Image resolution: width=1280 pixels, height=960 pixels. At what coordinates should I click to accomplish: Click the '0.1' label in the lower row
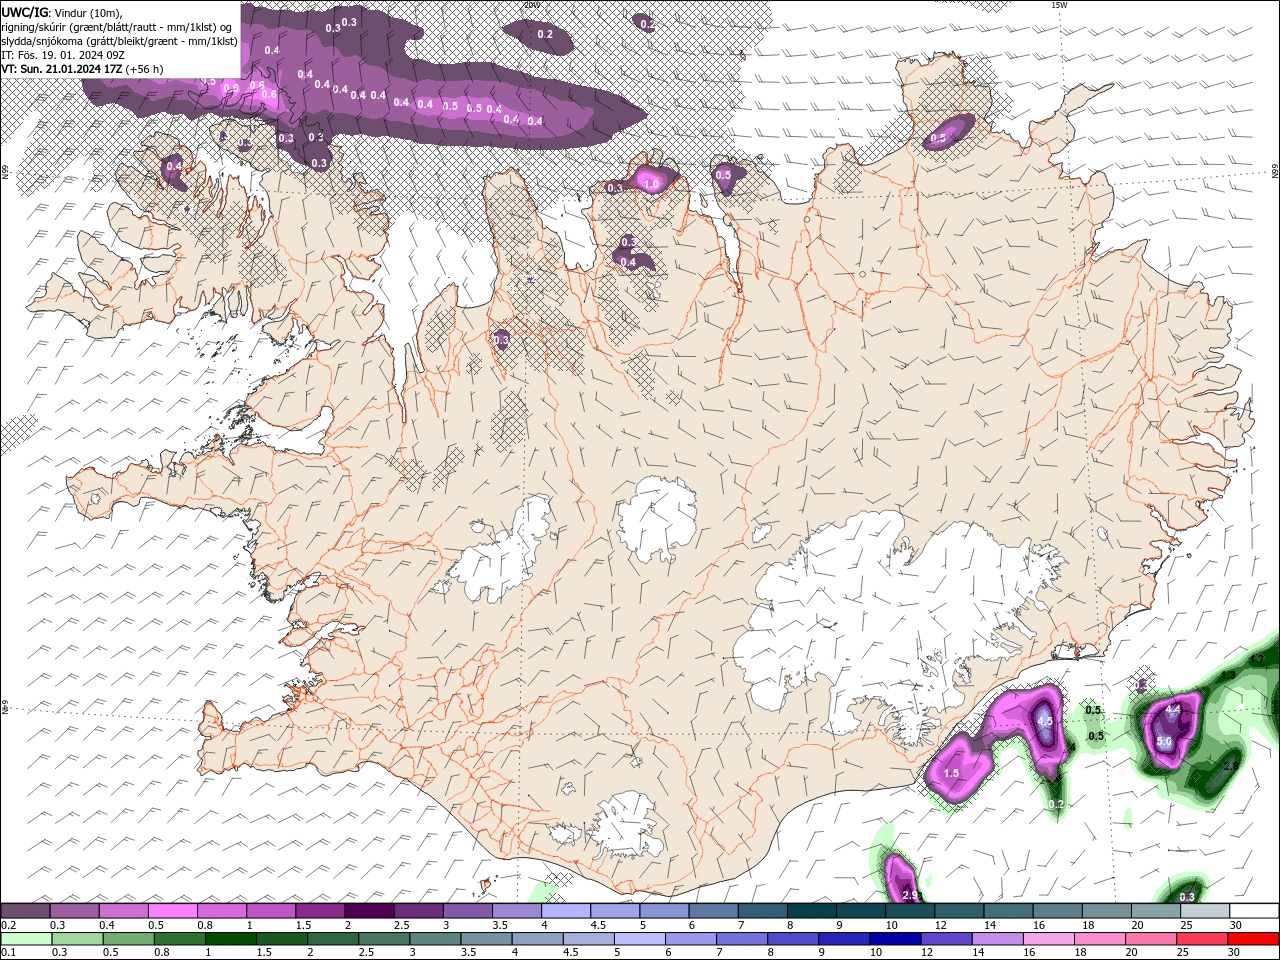[8, 953]
